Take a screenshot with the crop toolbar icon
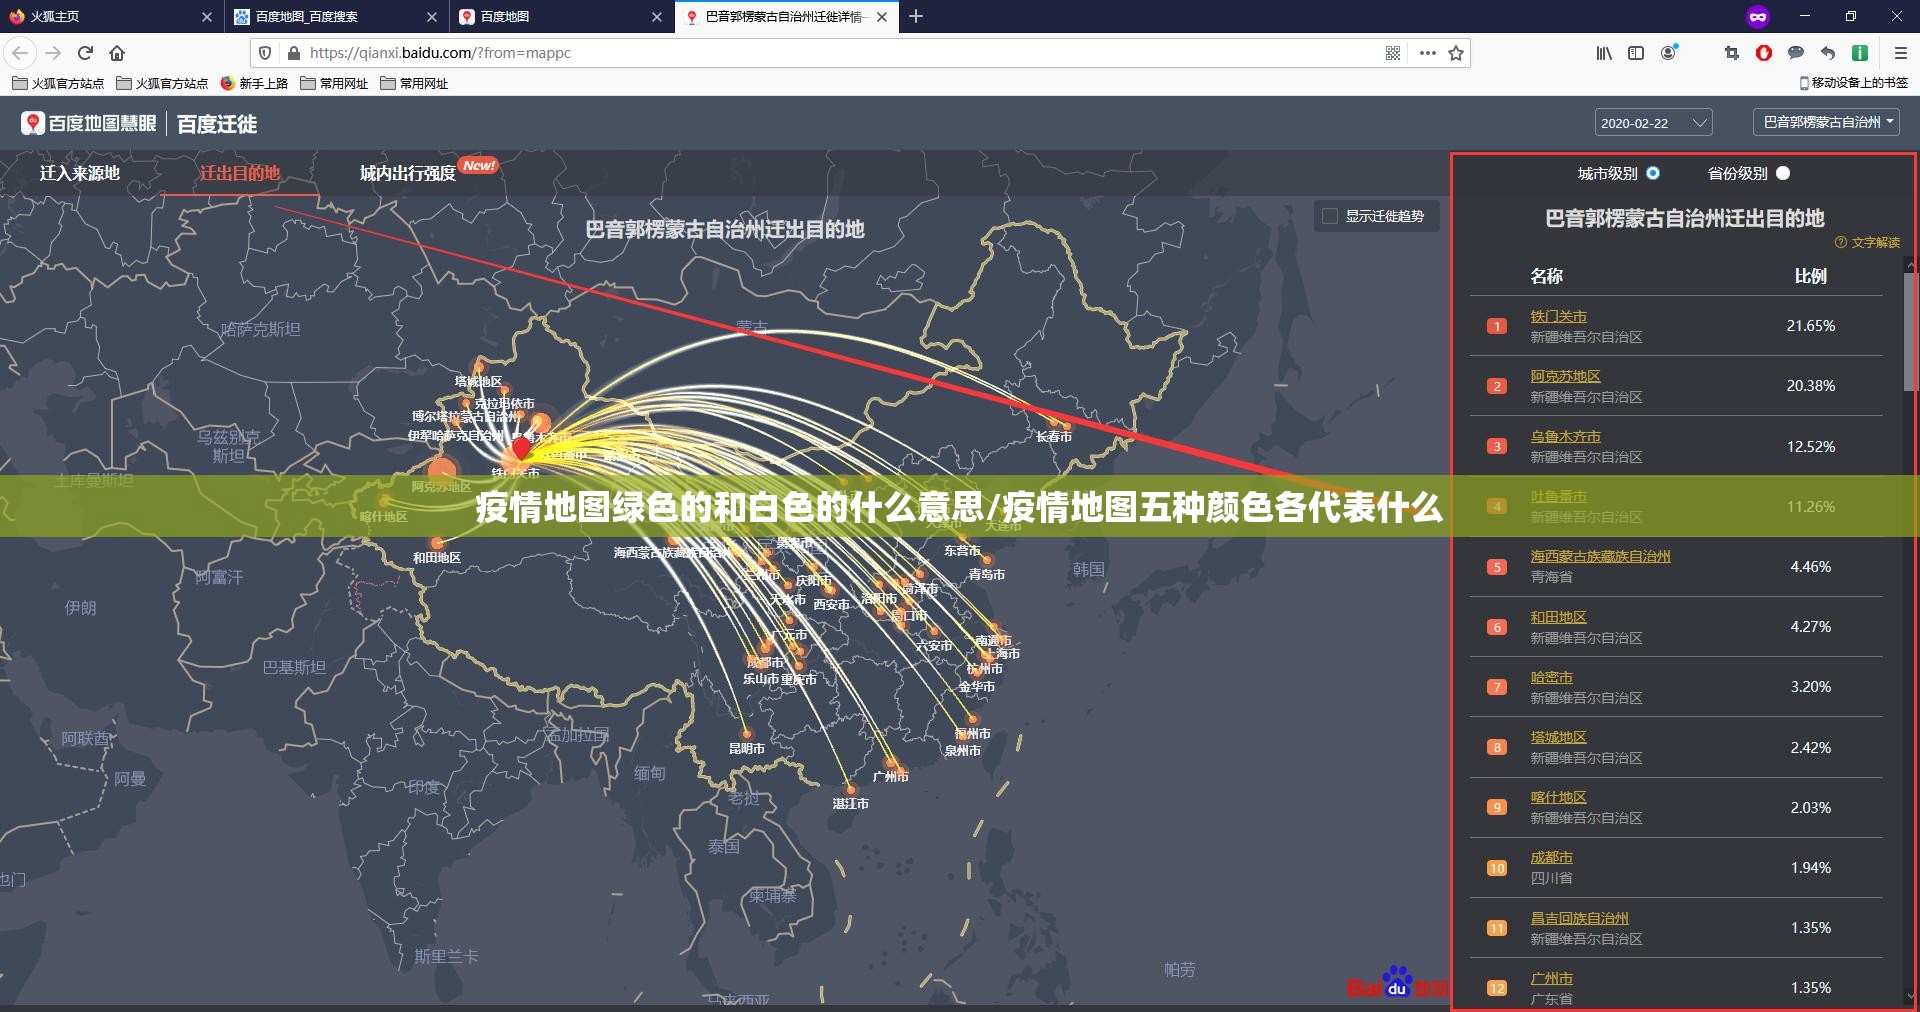 click(x=1731, y=53)
